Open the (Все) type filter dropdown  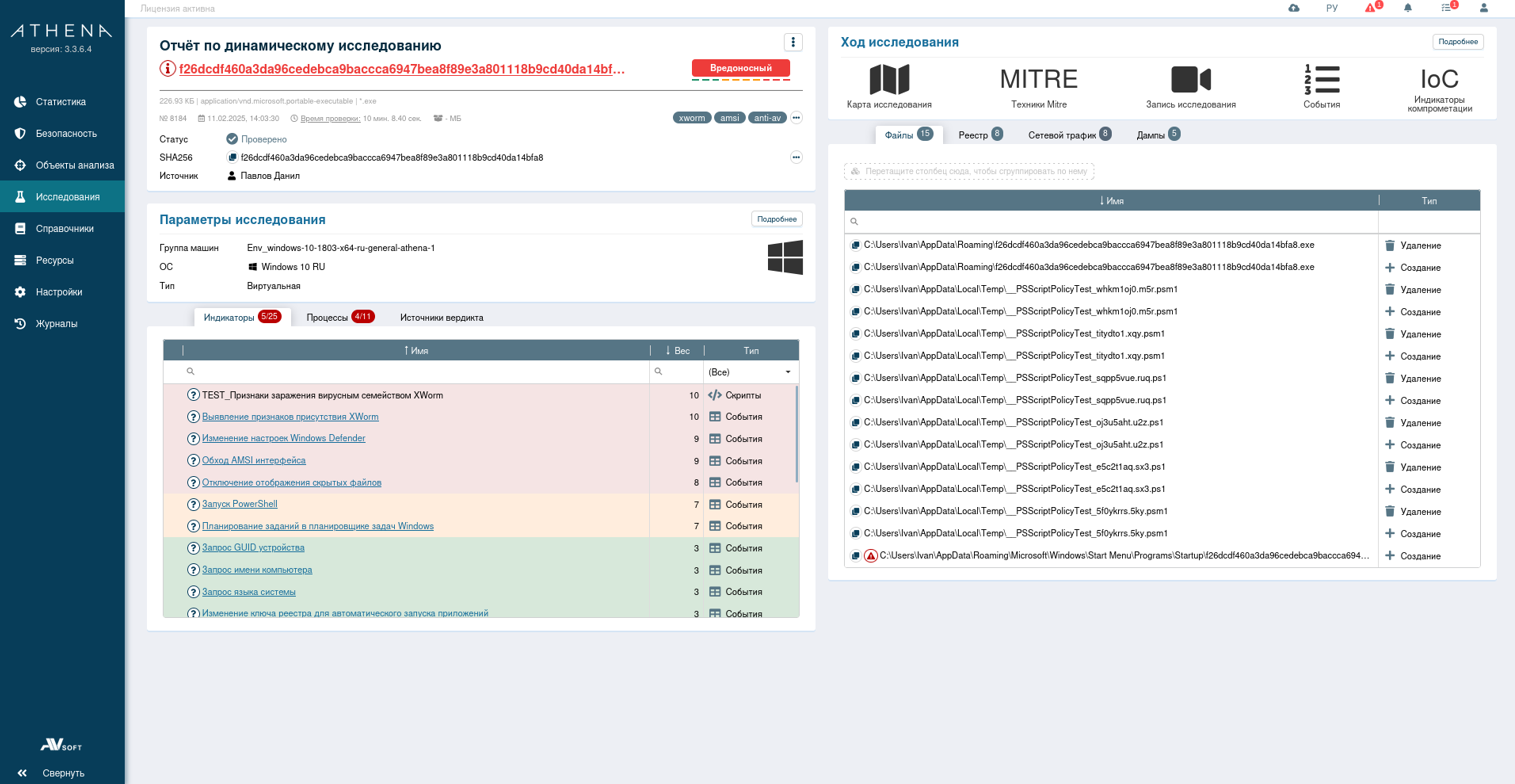750,372
